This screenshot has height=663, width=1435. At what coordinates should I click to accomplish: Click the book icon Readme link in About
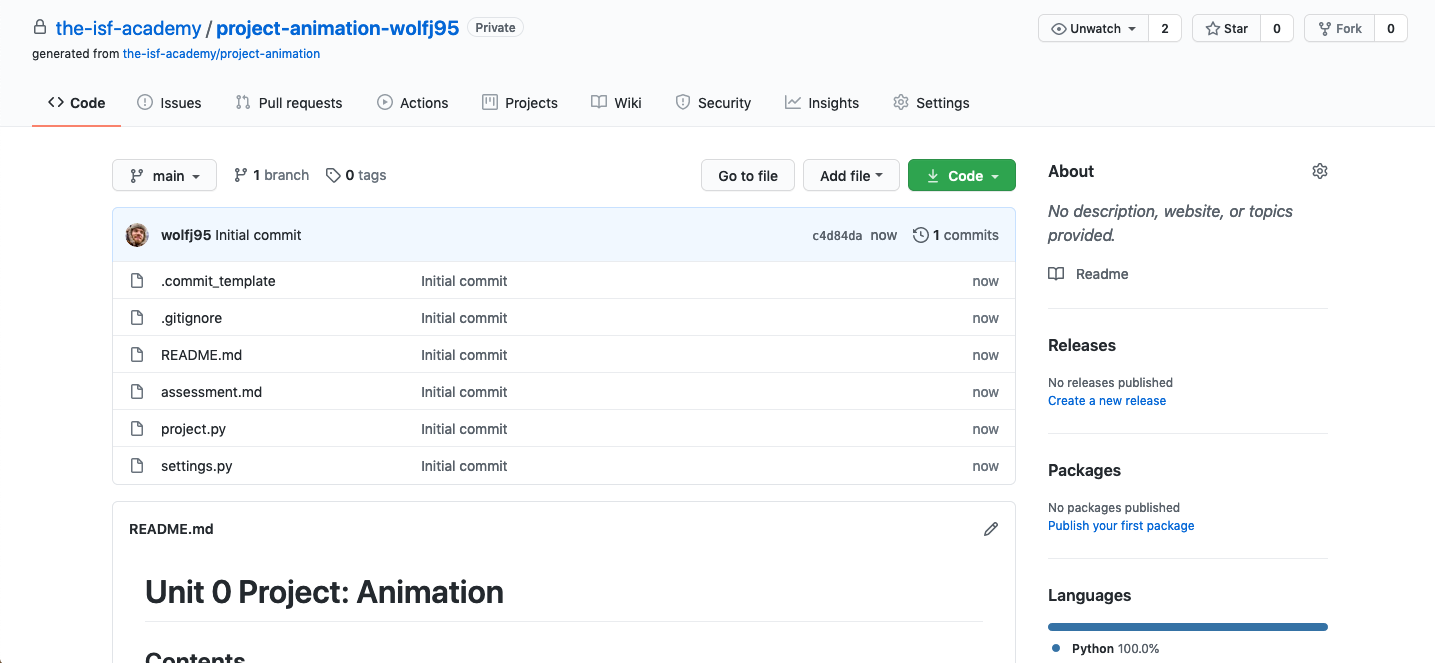[x=1088, y=274]
